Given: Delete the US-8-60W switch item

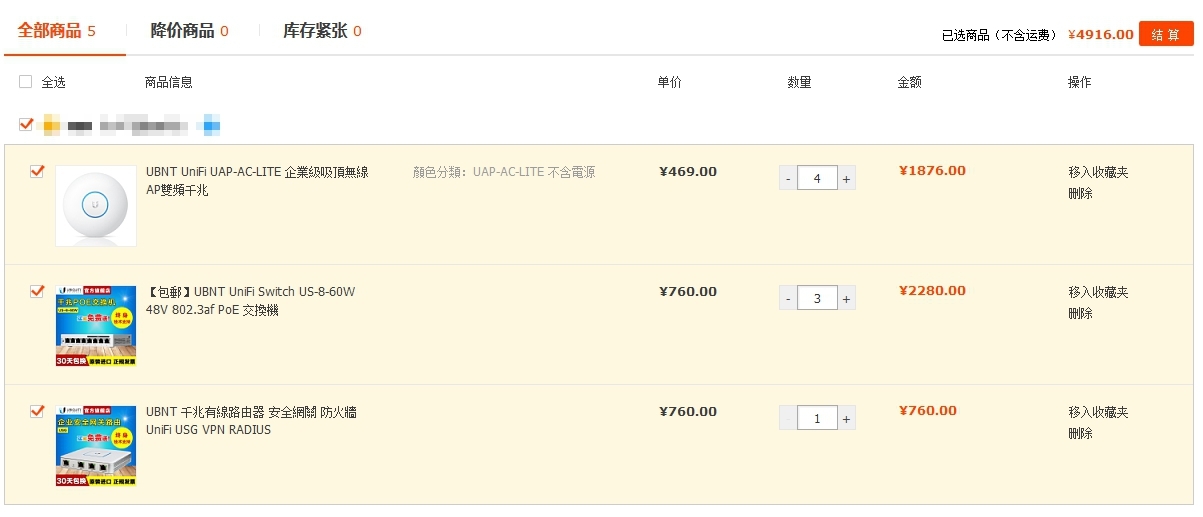Looking at the screenshot, I should [x=1080, y=313].
